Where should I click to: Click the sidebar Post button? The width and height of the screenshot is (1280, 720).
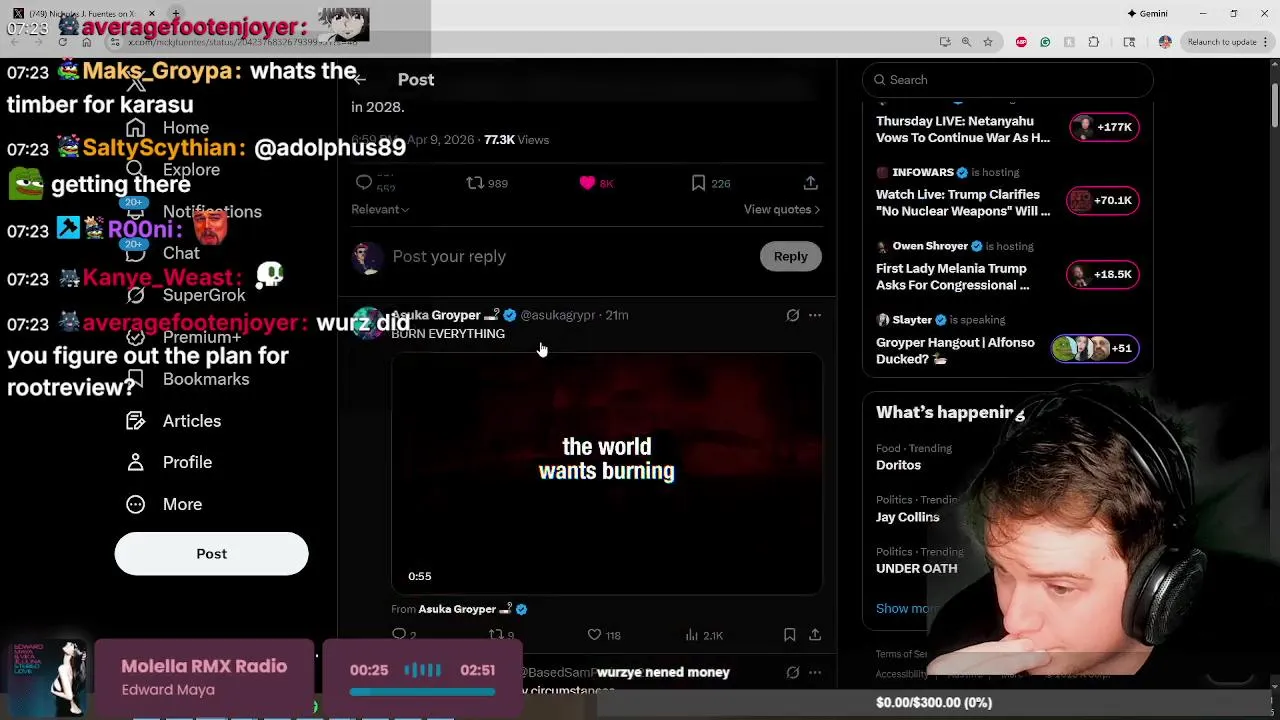(x=211, y=554)
